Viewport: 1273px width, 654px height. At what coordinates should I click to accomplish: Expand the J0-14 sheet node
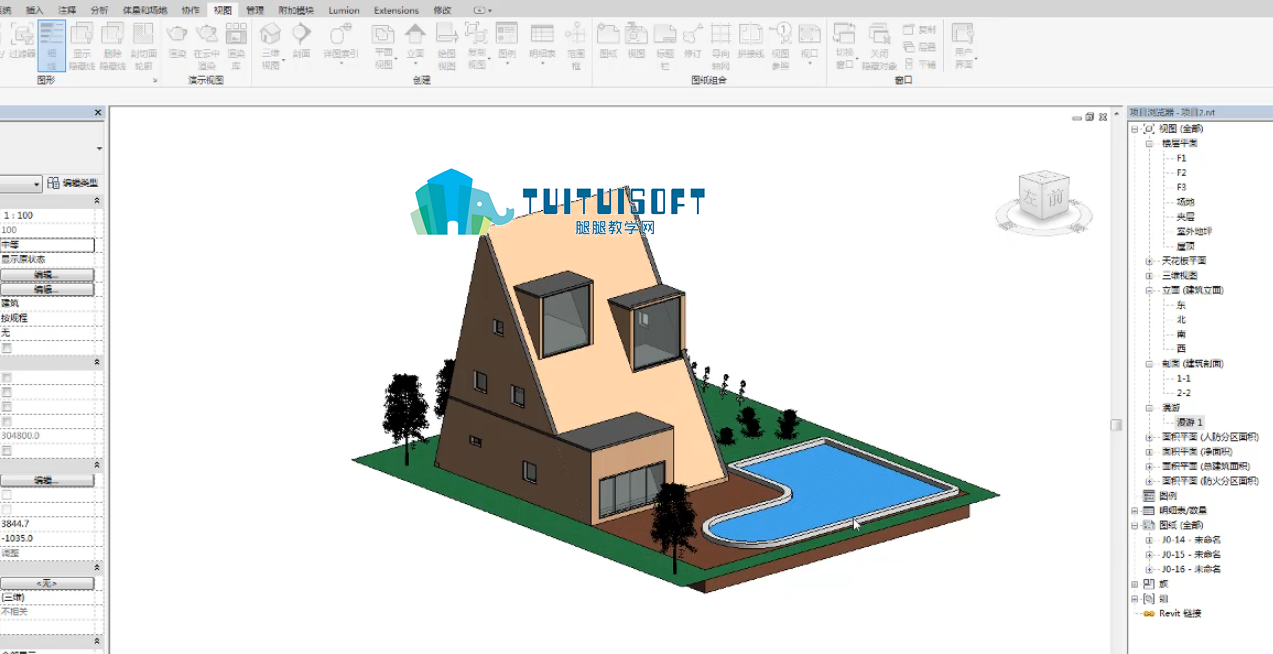tap(1150, 540)
